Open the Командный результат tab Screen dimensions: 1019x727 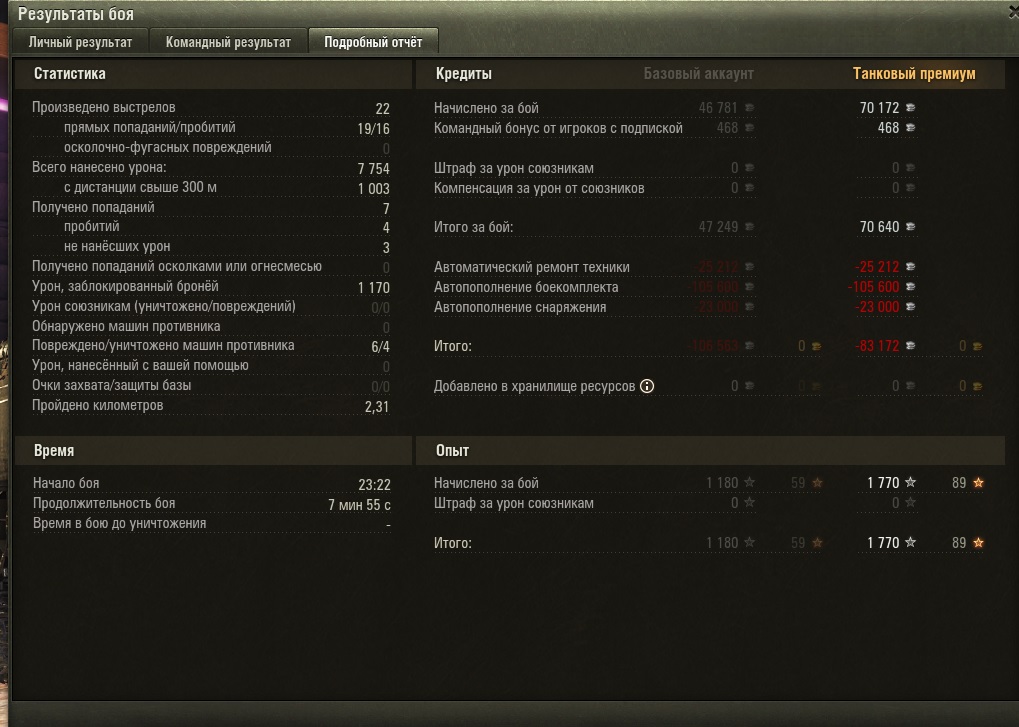point(228,42)
